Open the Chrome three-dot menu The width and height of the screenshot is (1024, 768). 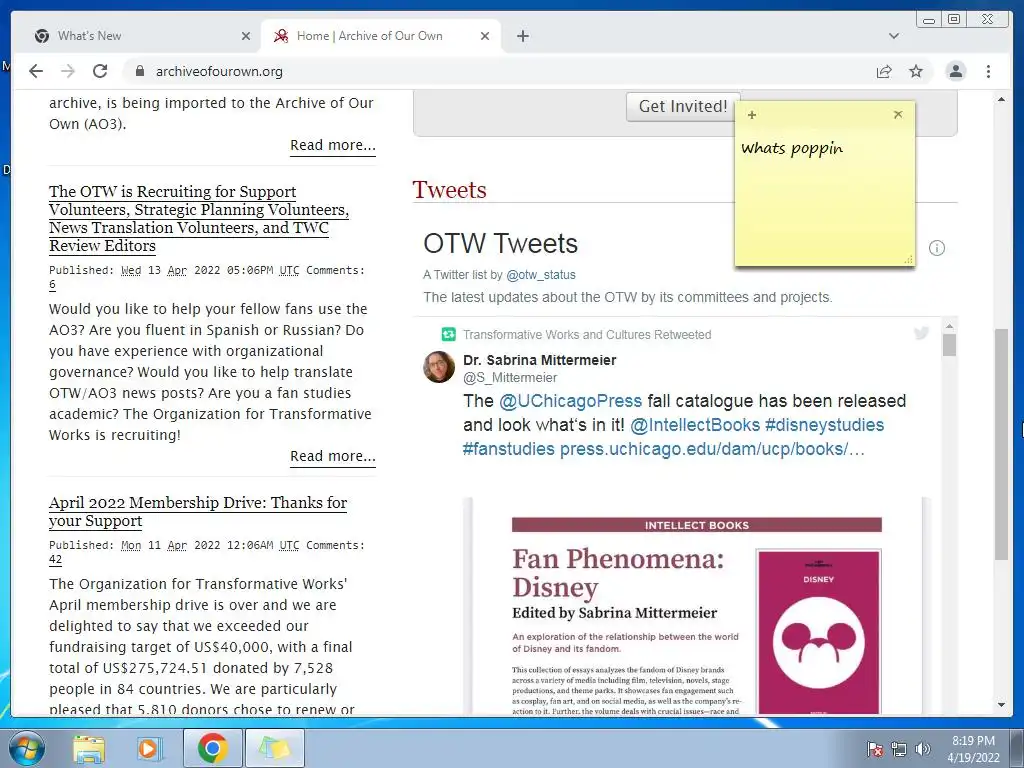(x=988, y=71)
